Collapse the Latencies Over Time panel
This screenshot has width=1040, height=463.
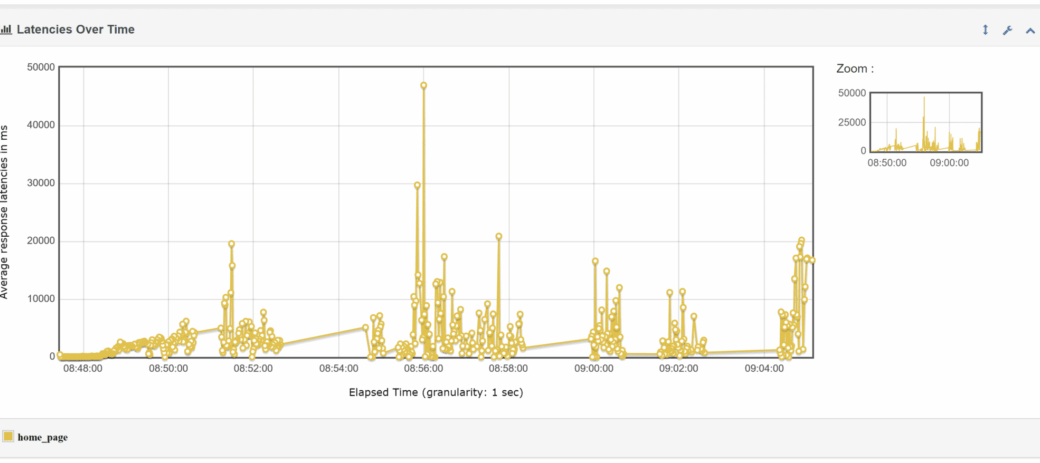(x=1030, y=30)
